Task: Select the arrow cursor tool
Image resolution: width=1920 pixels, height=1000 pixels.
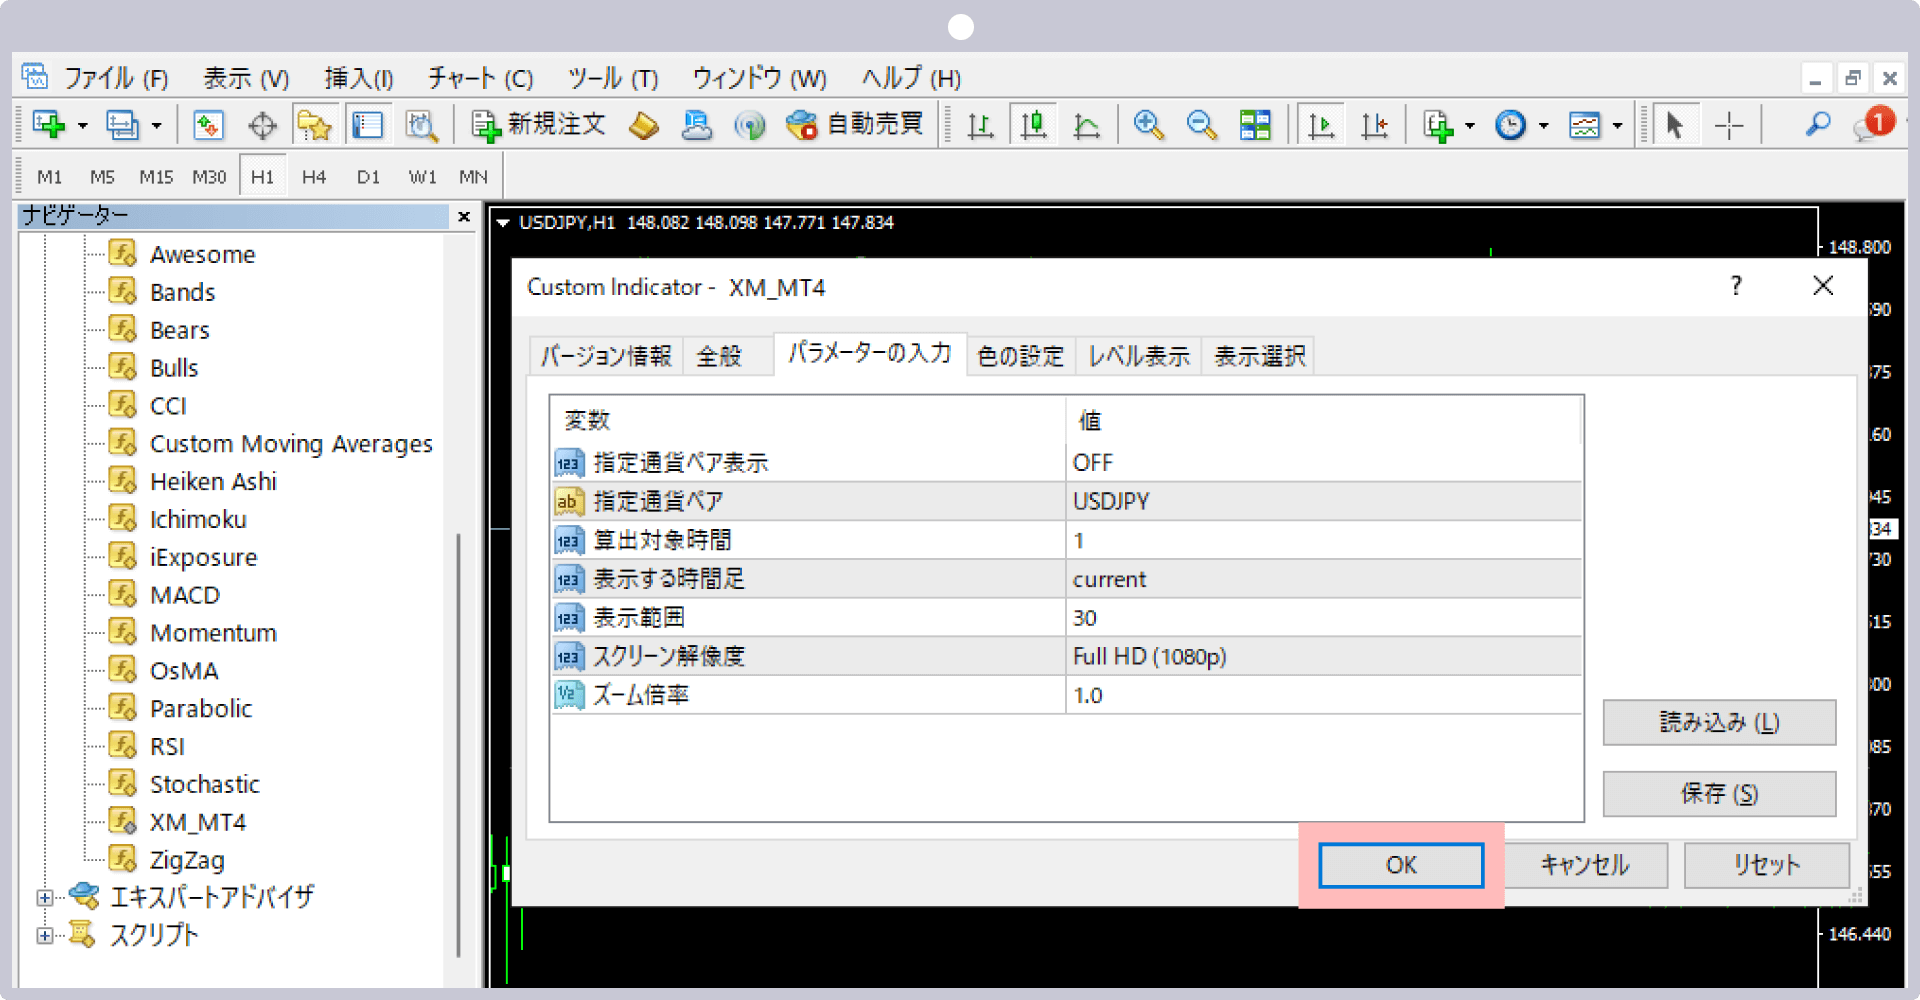Action: [1675, 125]
